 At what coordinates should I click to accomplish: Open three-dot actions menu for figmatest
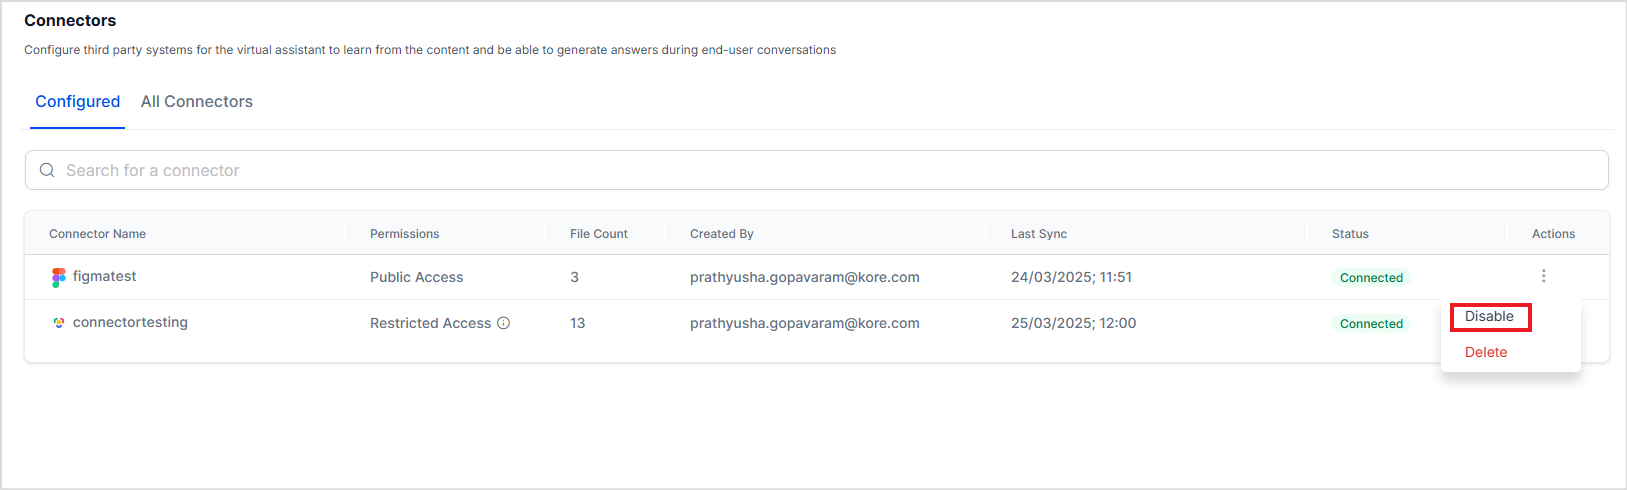coord(1543,276)
